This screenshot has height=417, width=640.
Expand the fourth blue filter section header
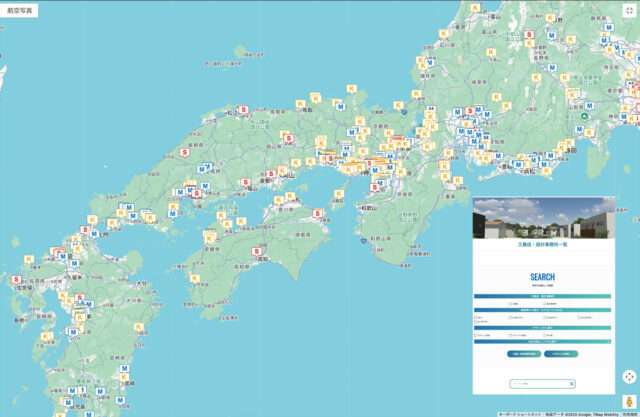[543, 342]
